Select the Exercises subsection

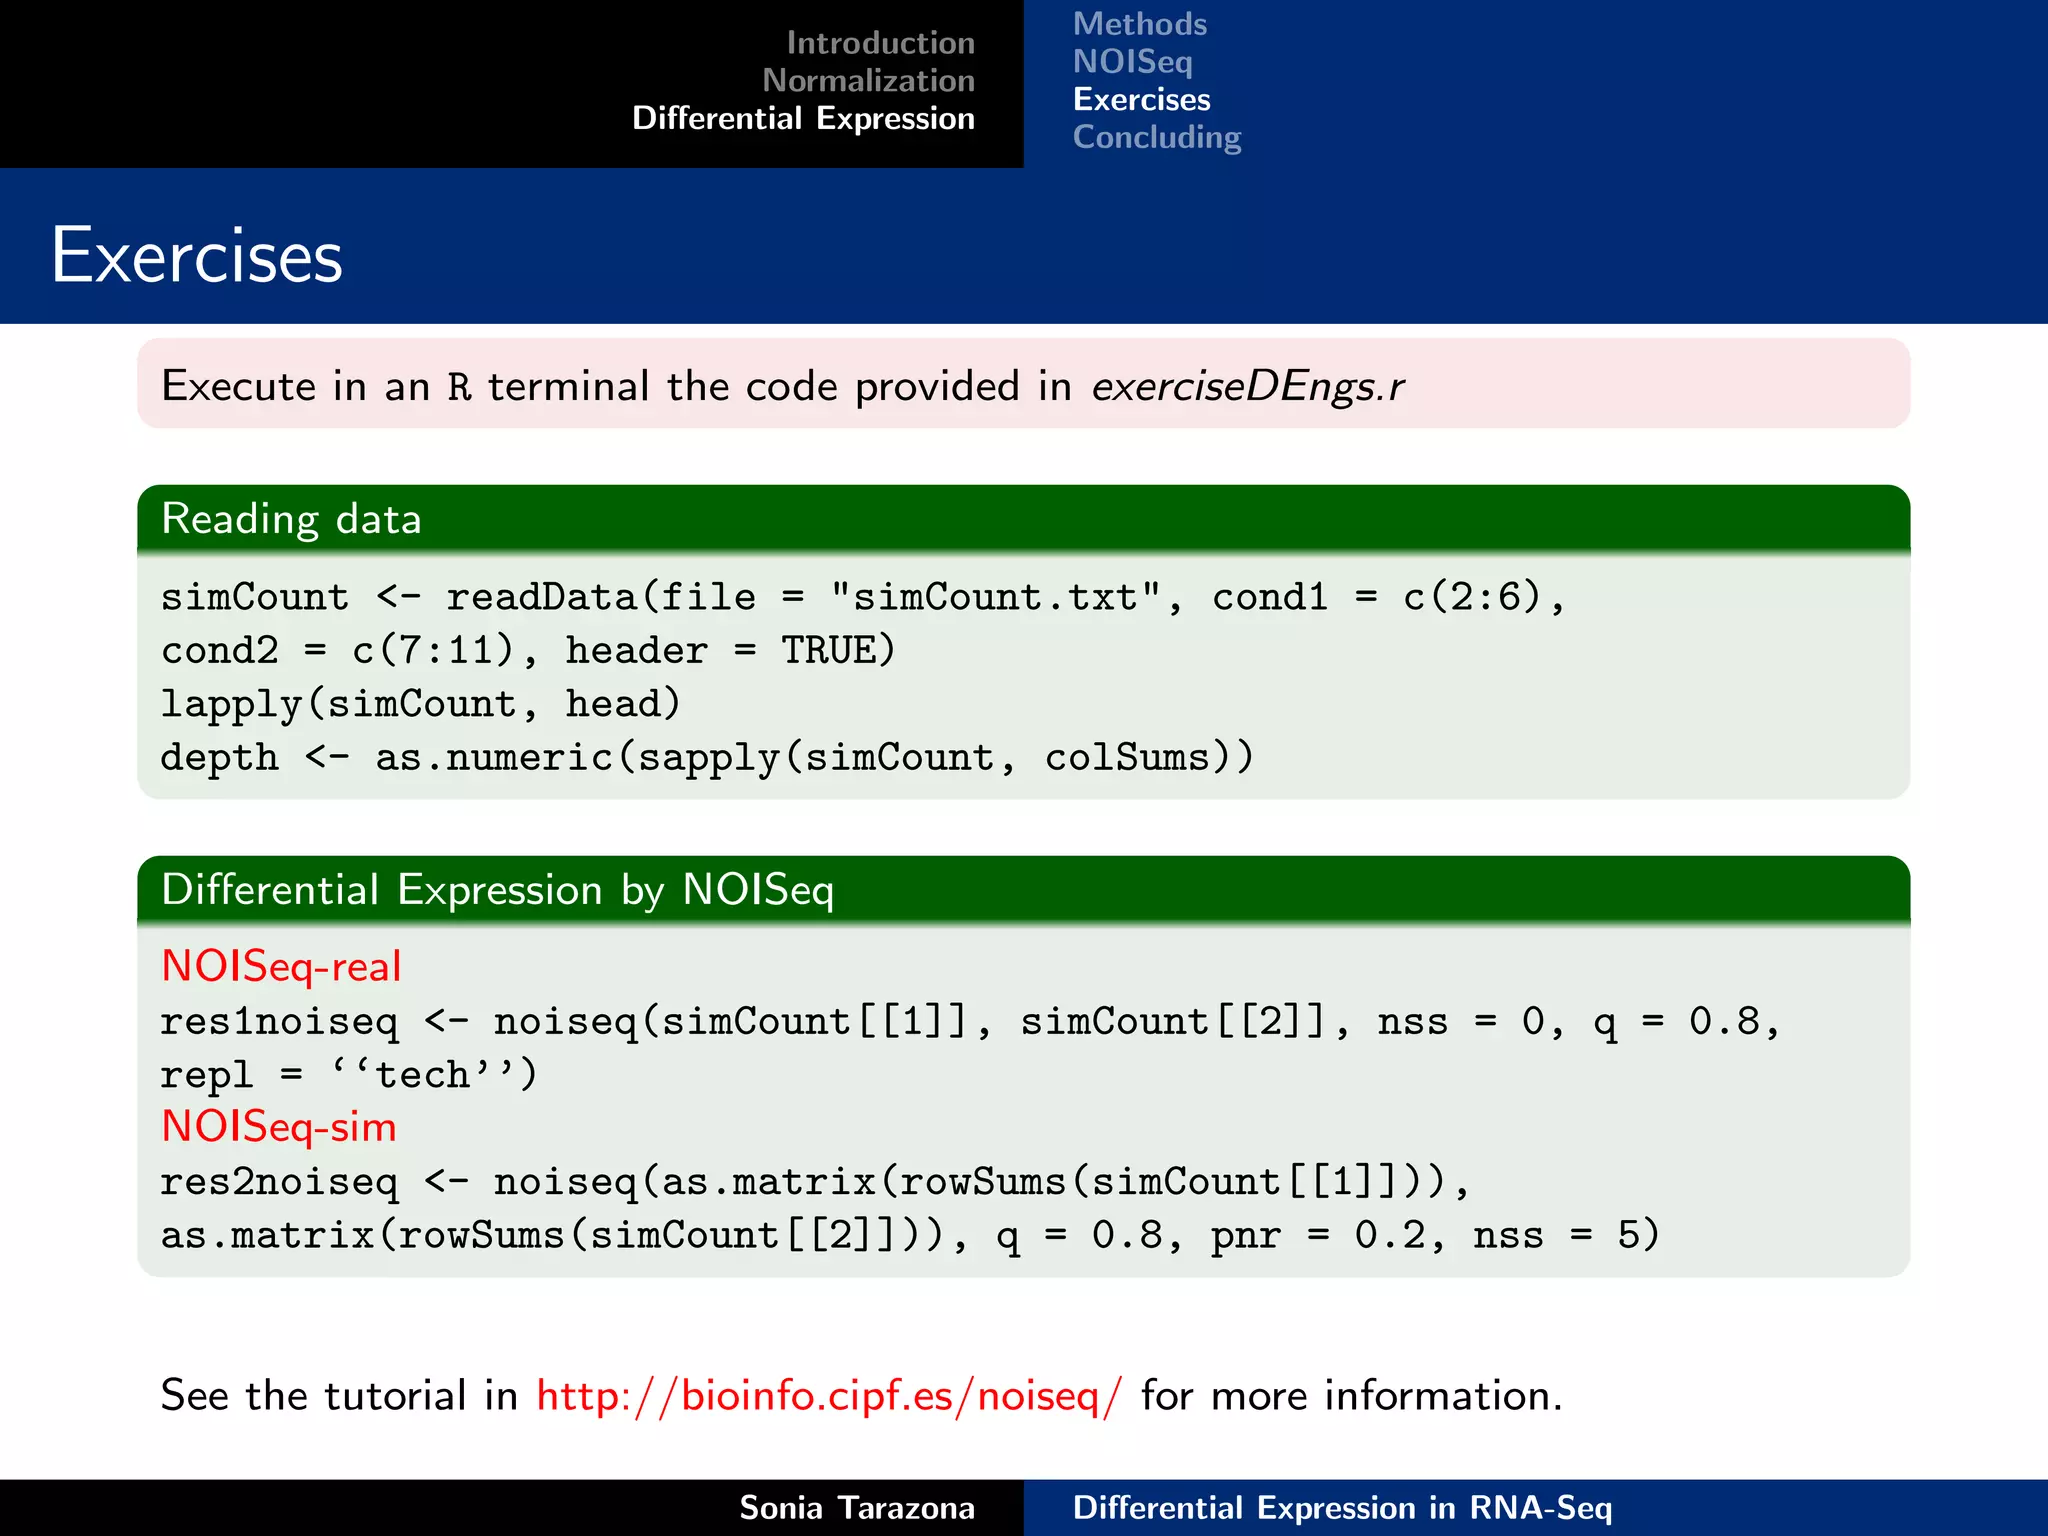tap(1142, 100)
